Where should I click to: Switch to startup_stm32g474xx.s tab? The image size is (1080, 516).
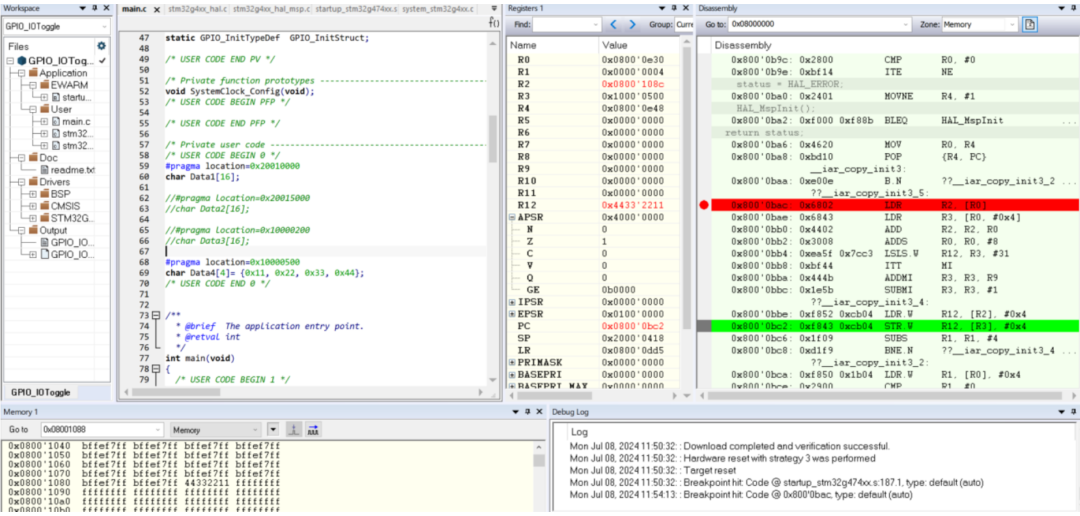click(x=356, y=10)
